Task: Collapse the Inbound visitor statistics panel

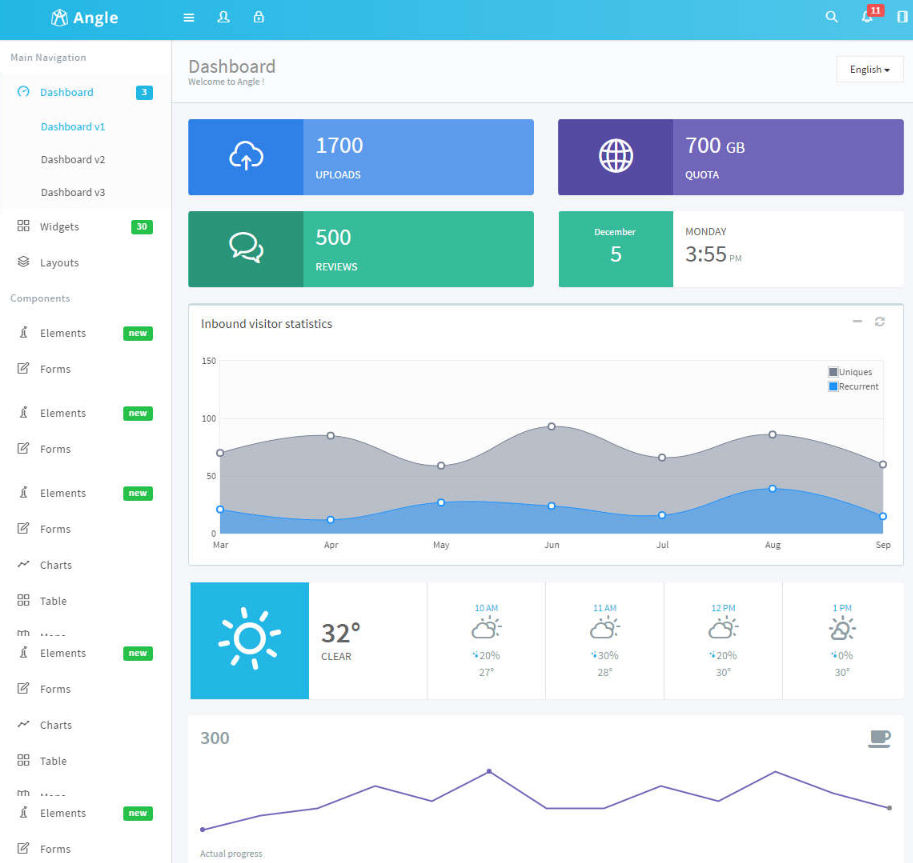Action: (x=857, y=321)
